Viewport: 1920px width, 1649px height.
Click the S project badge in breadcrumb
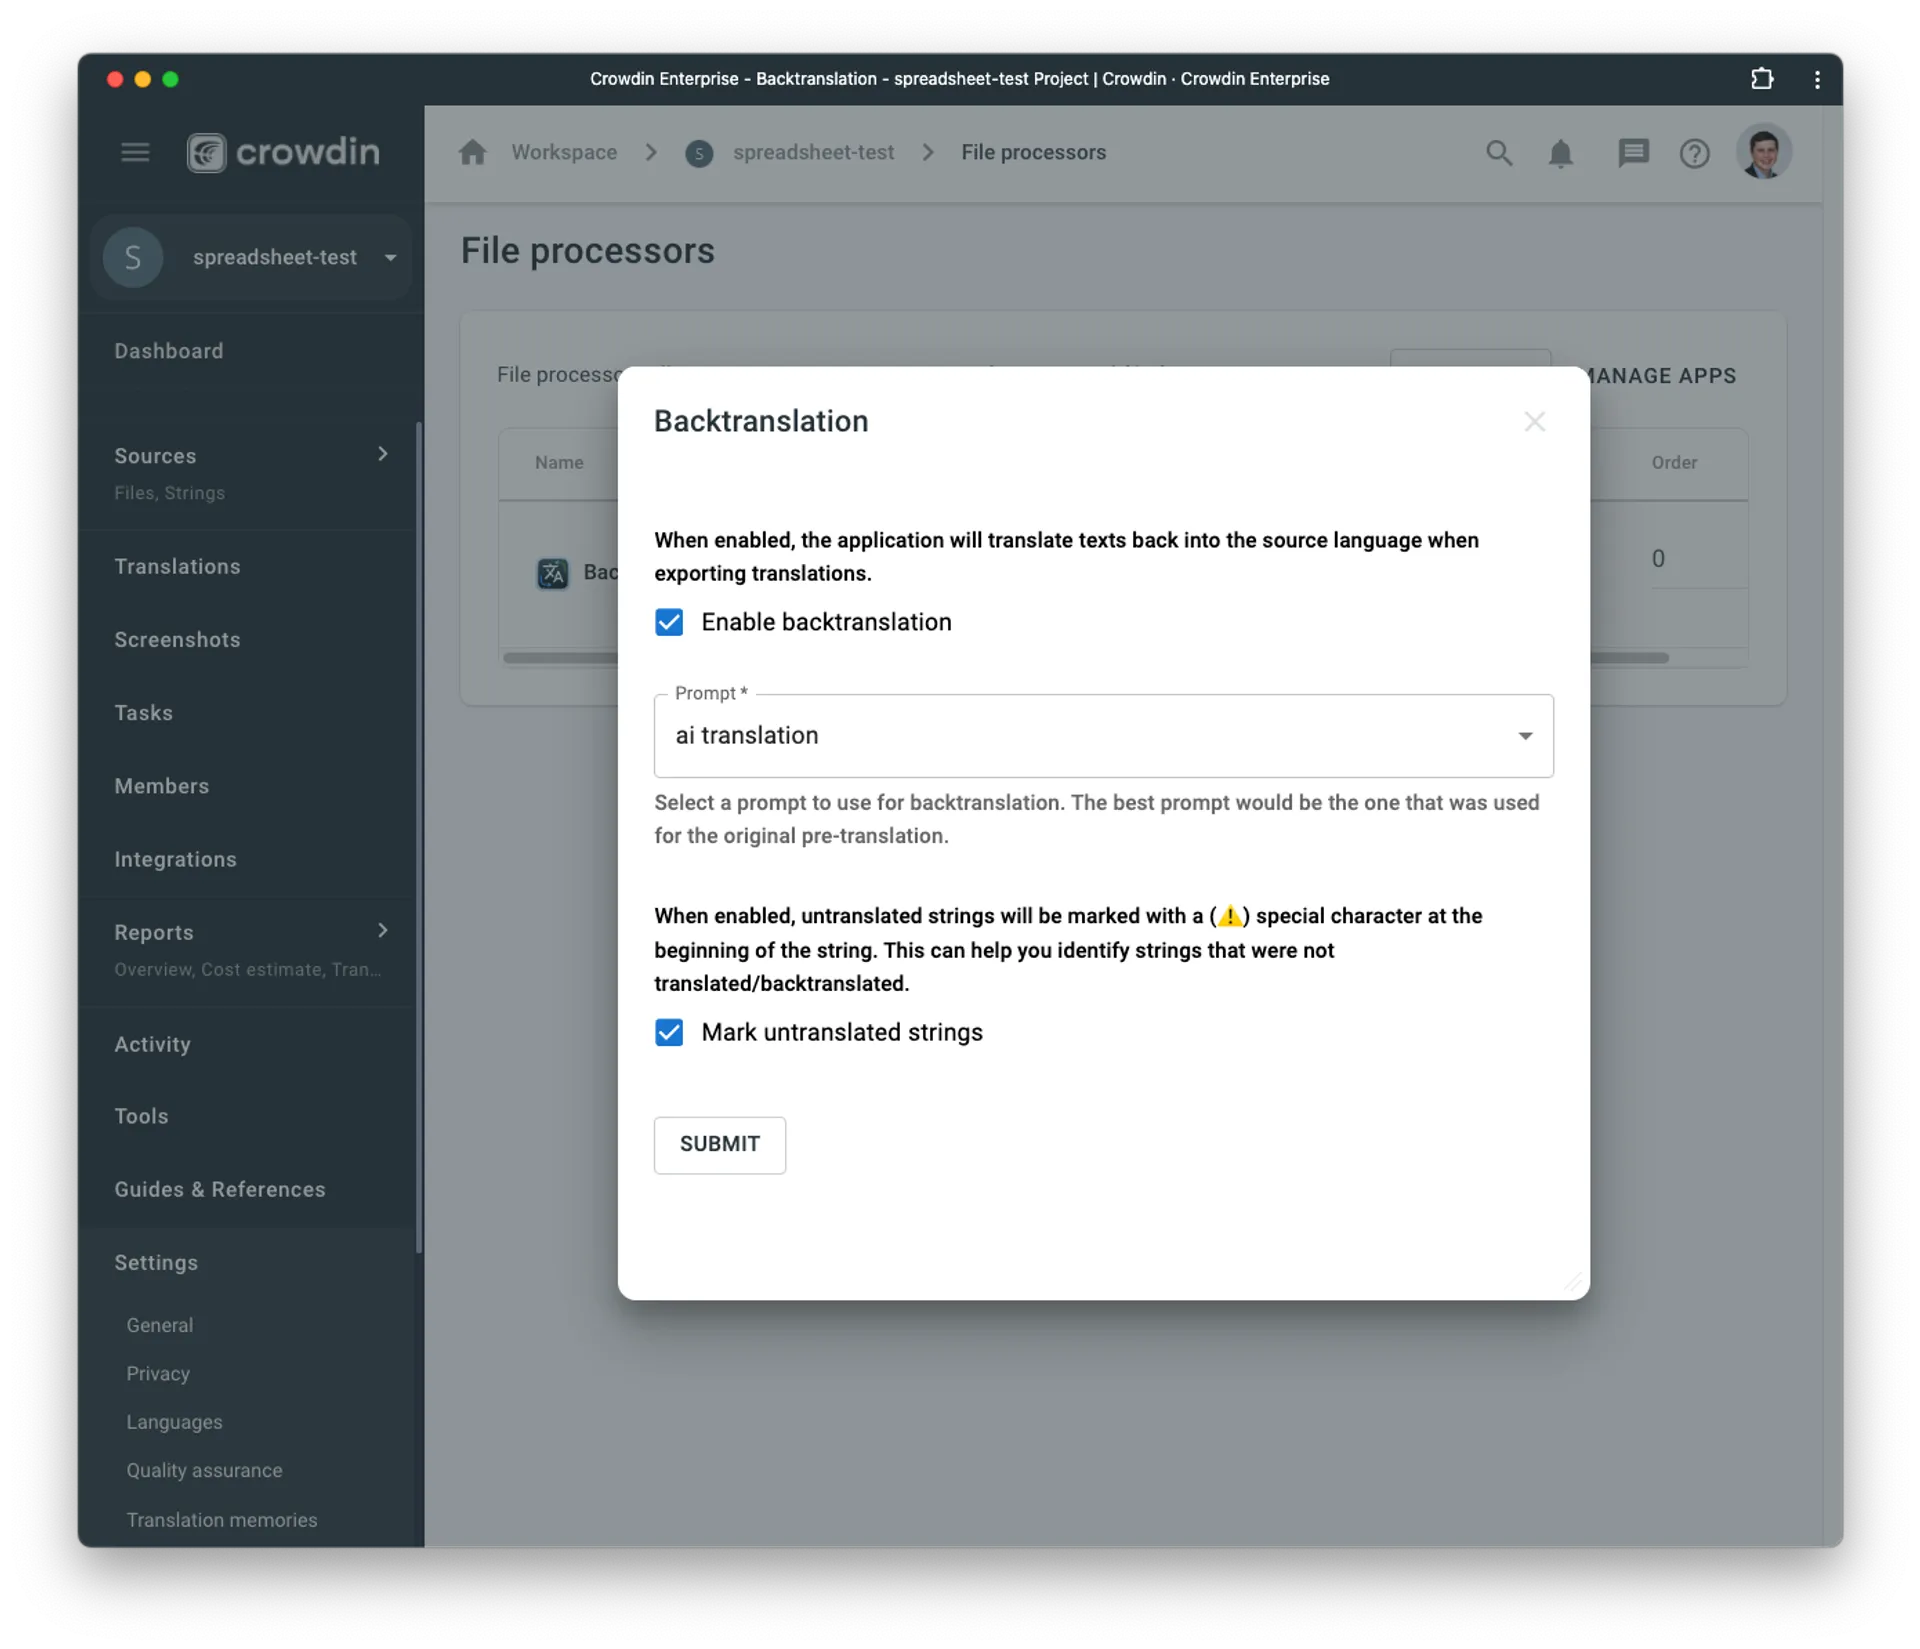(699, 153)
